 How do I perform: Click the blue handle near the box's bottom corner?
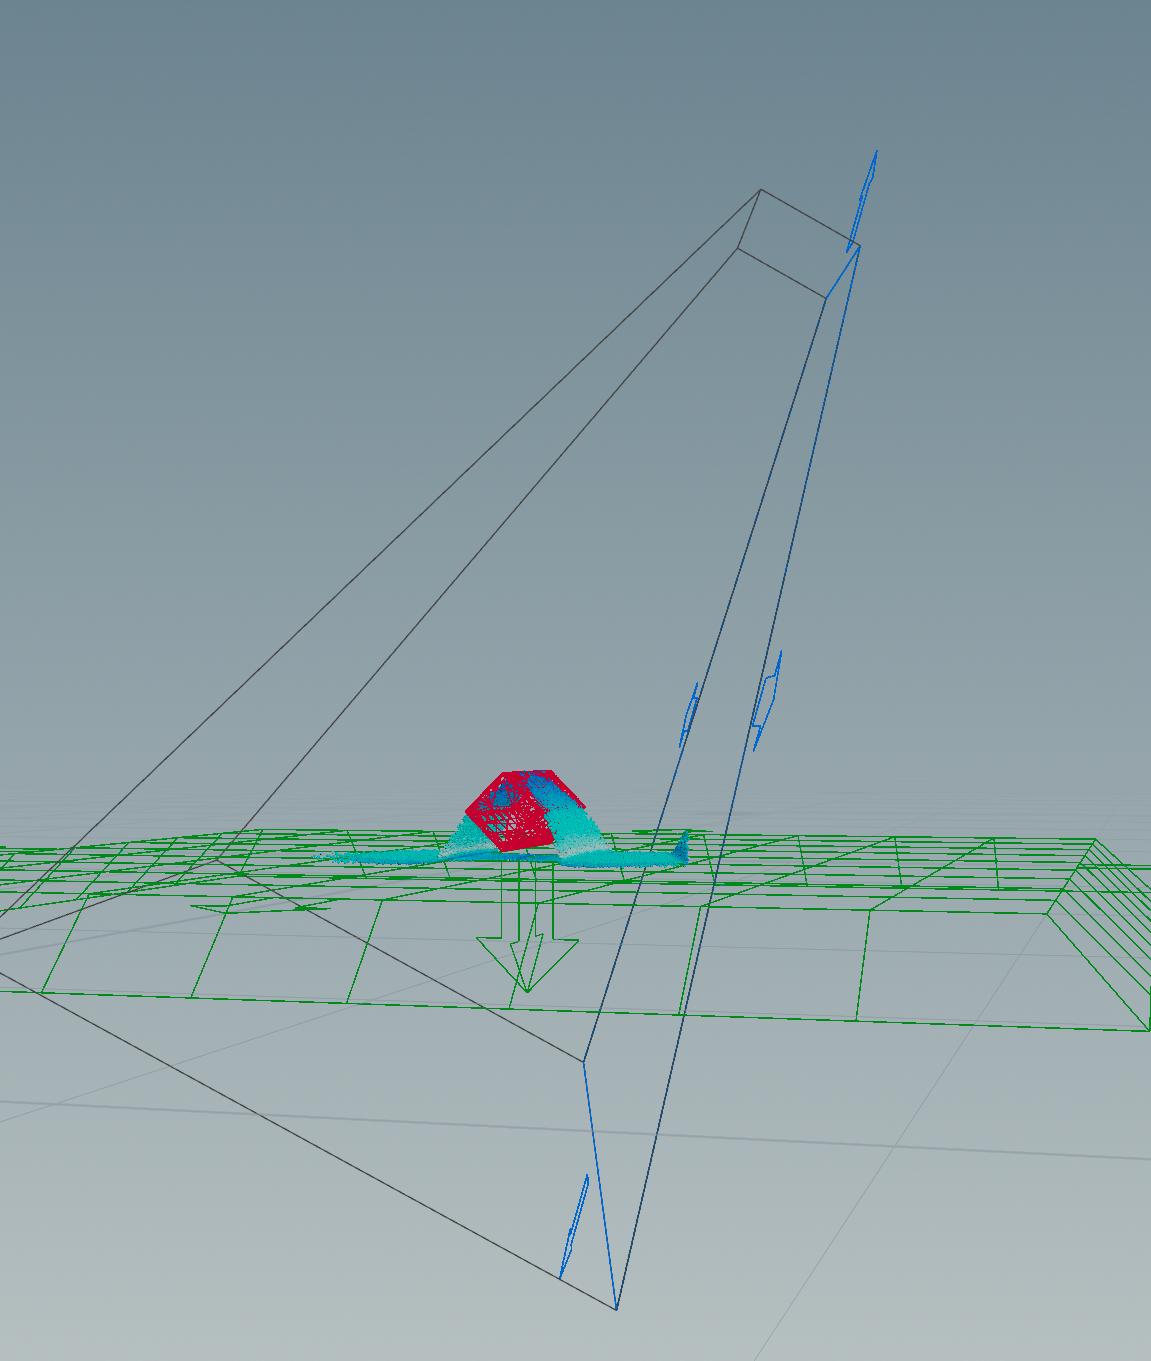pos(573,1226)
